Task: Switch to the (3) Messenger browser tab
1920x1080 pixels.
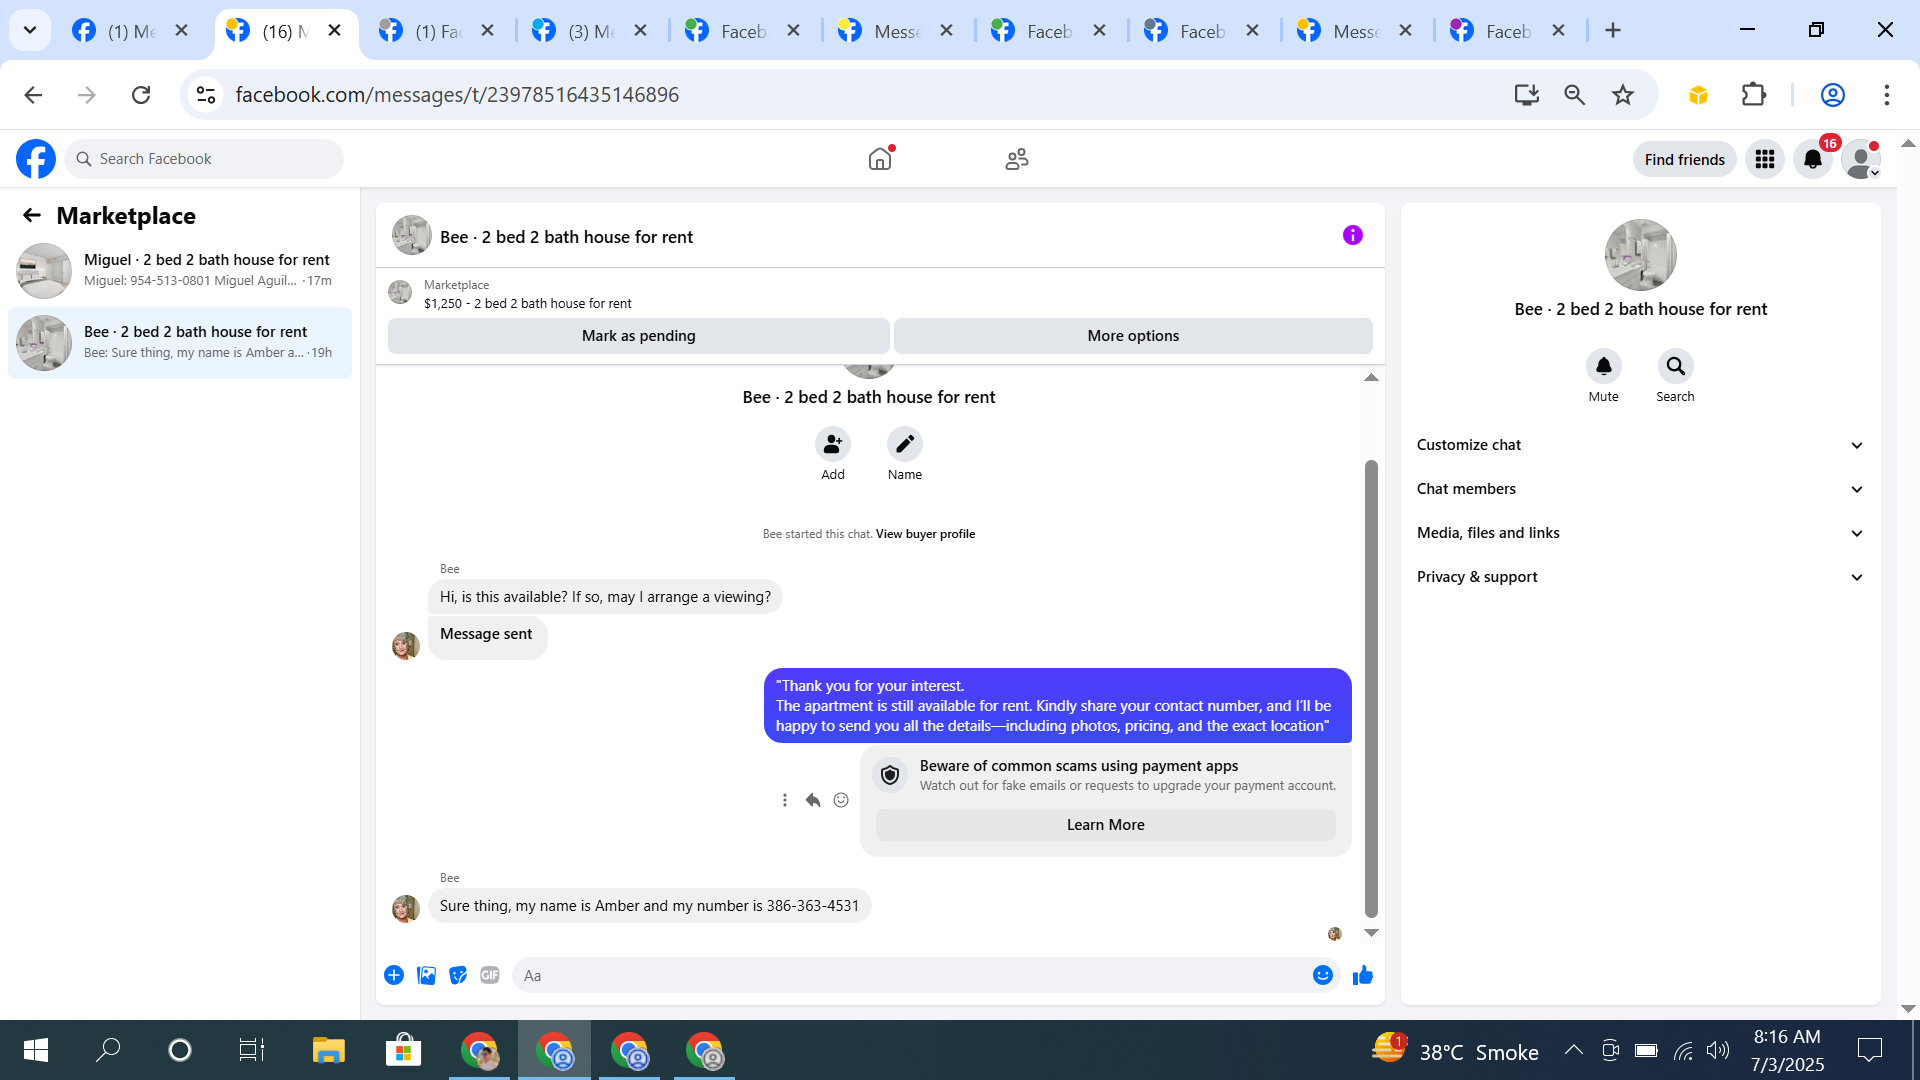Action: (590, 31)
